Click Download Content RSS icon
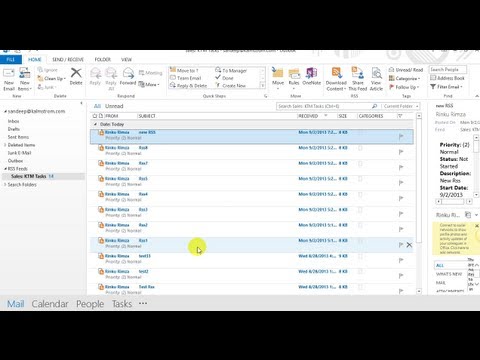Viewport: 480px width, 360px height. 336,72
